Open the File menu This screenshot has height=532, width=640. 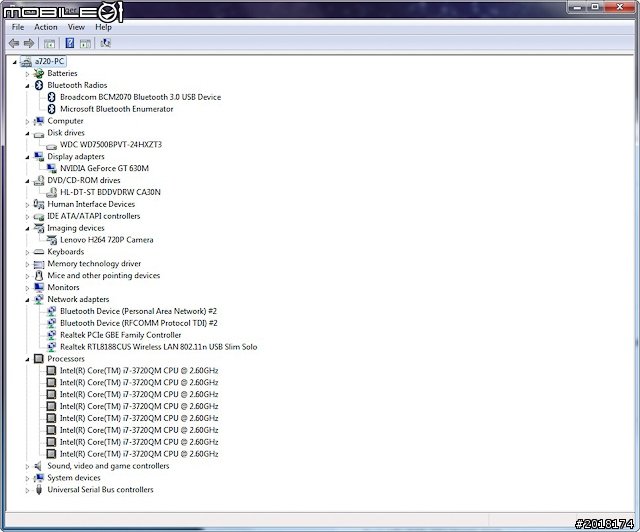pos(18,27)
